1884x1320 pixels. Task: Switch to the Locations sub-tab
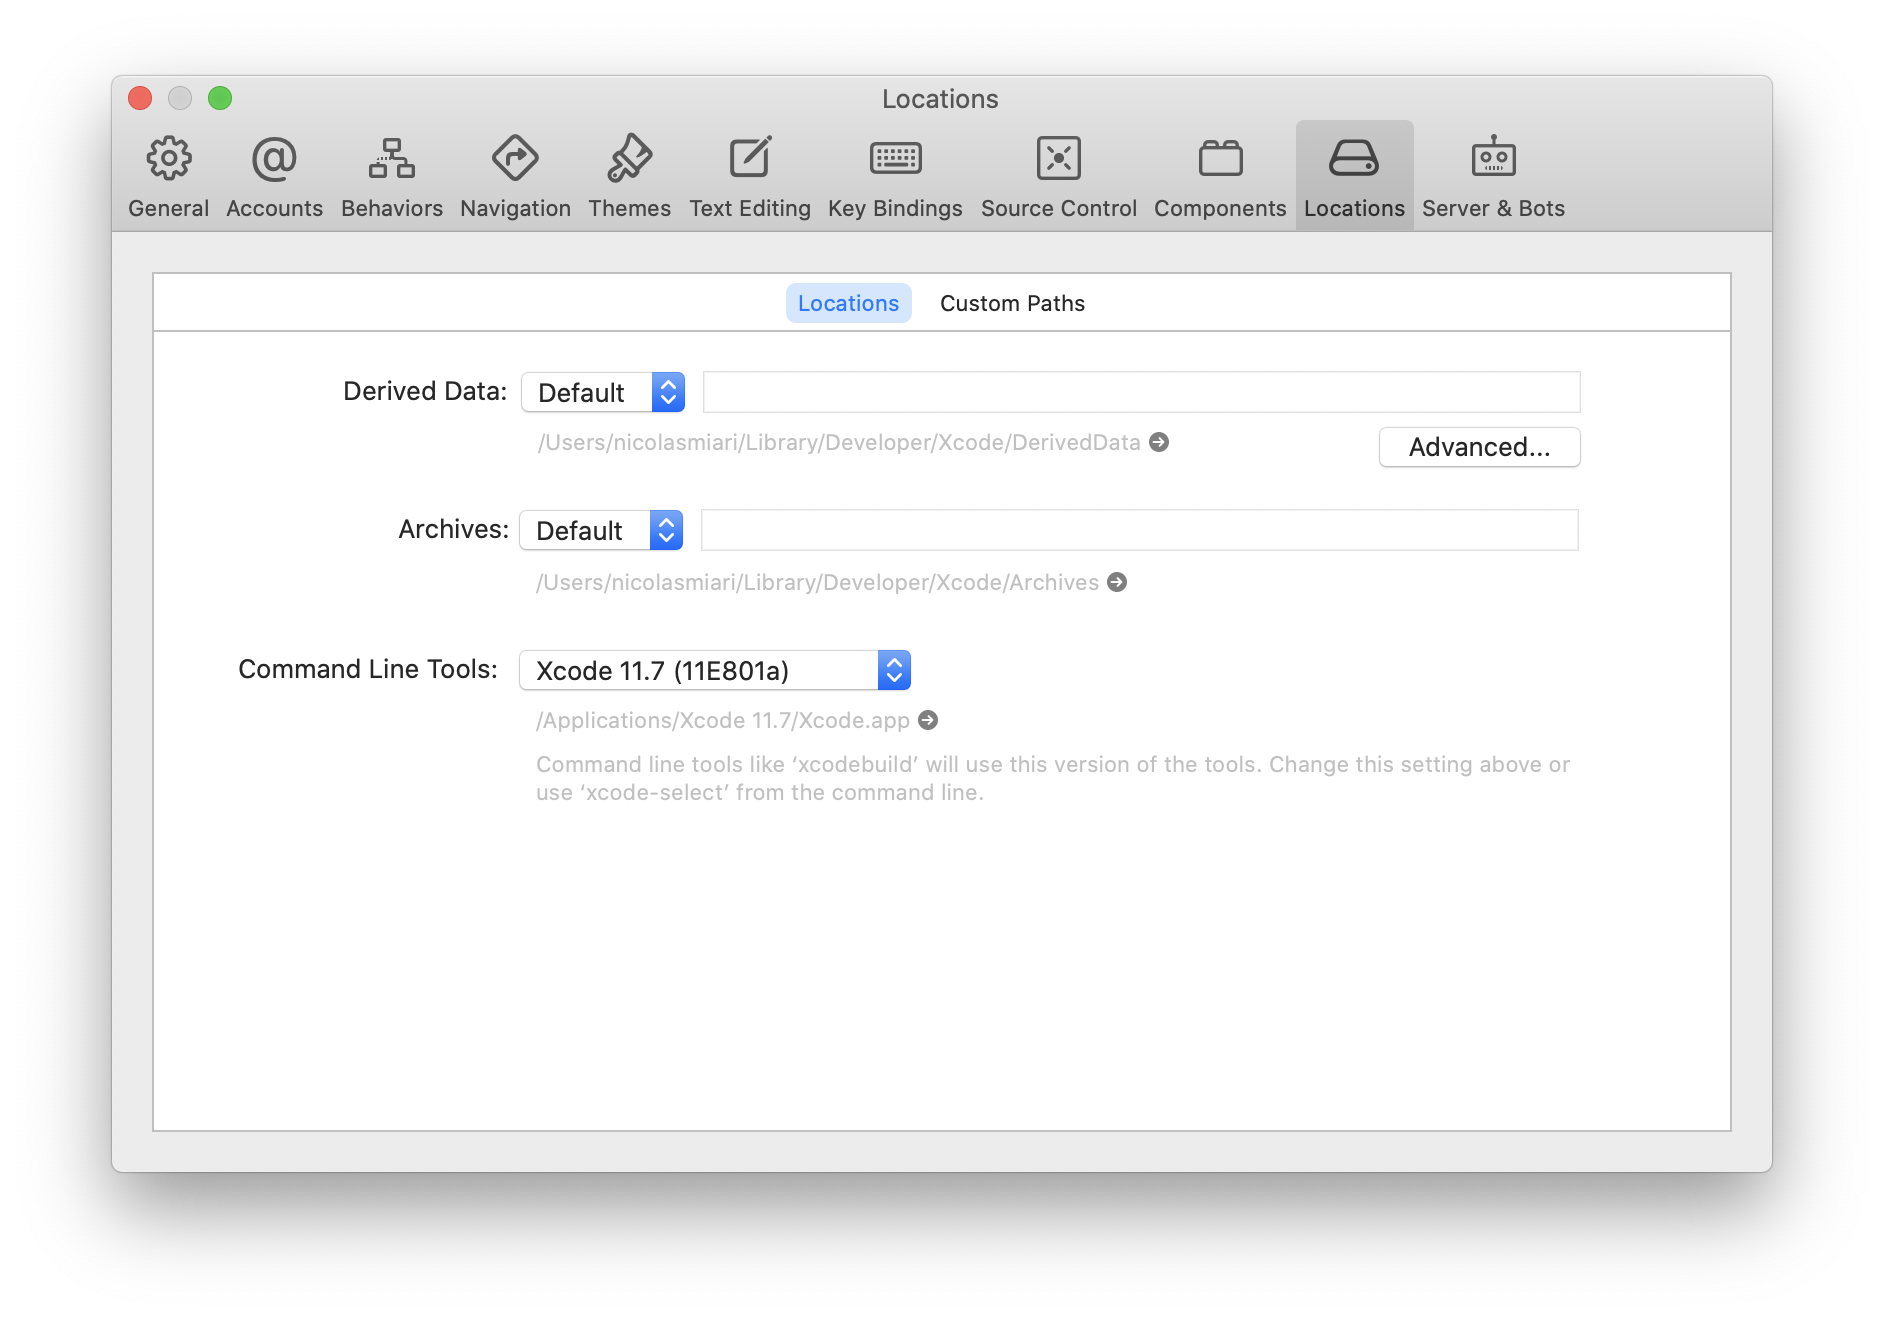(848, 303)
